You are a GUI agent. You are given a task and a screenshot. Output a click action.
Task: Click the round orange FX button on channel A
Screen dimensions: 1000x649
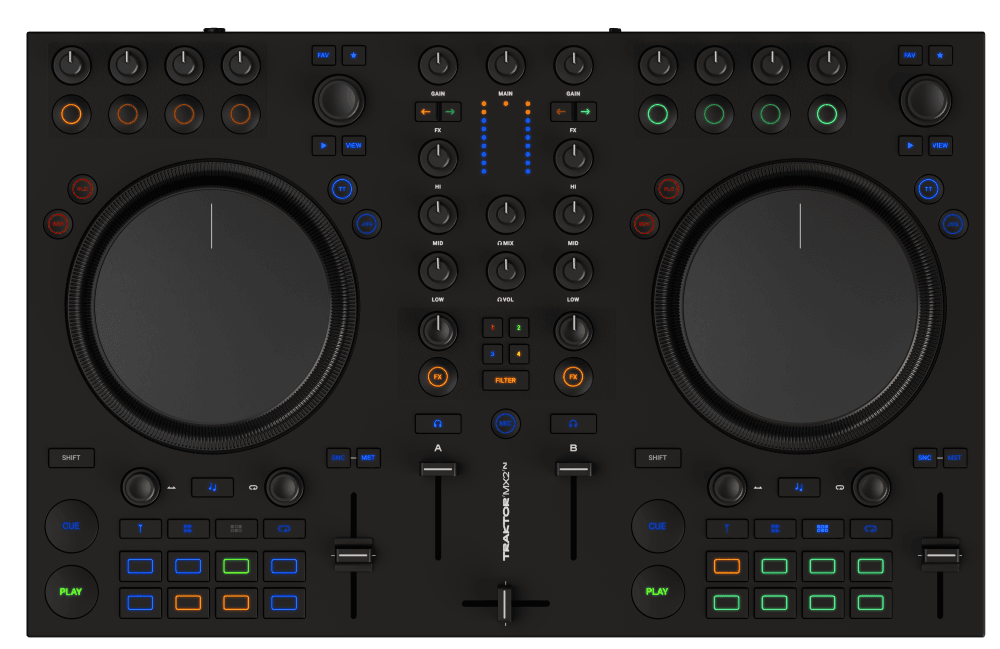[438, 377]
